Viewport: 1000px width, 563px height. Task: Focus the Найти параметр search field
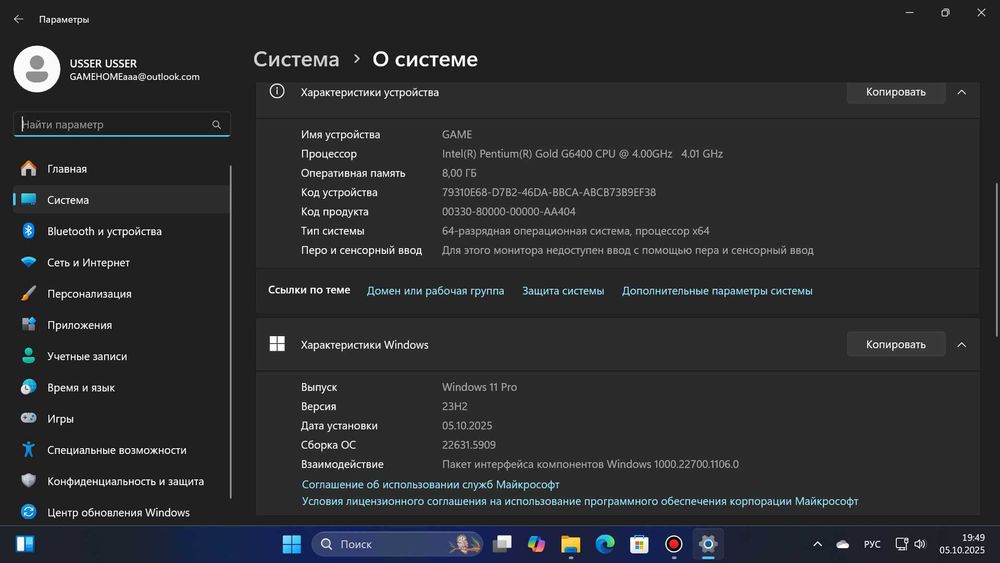tap(121, 124)
